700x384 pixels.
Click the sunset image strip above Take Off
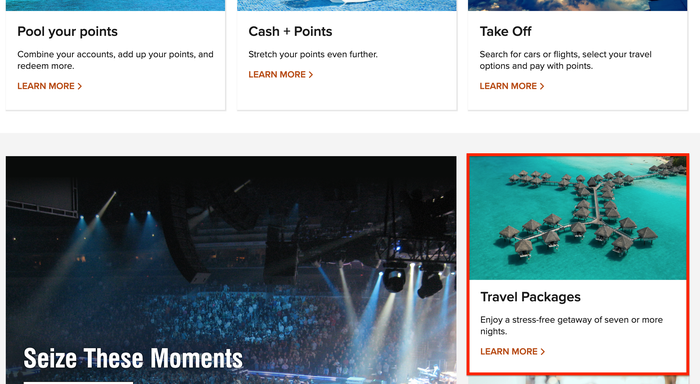click(x=578, y=5)
